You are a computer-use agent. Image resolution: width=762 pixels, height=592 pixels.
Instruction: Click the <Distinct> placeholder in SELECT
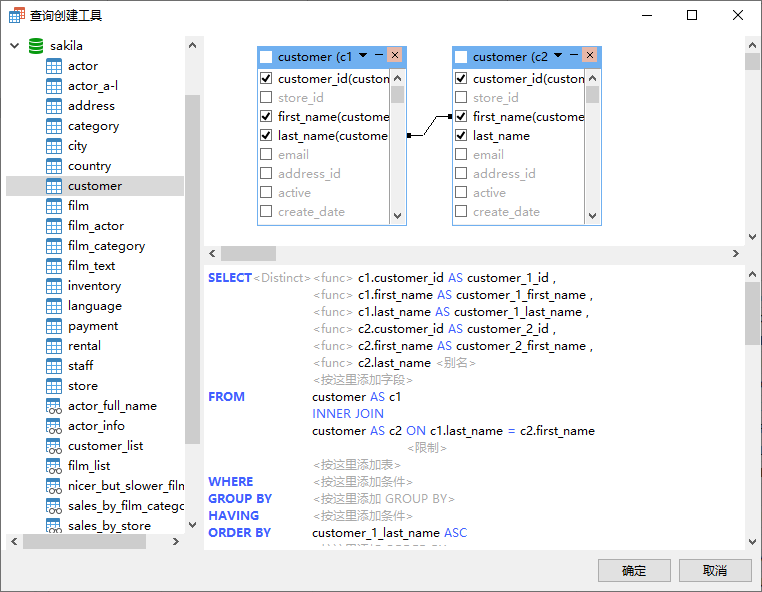coord(282,278)
